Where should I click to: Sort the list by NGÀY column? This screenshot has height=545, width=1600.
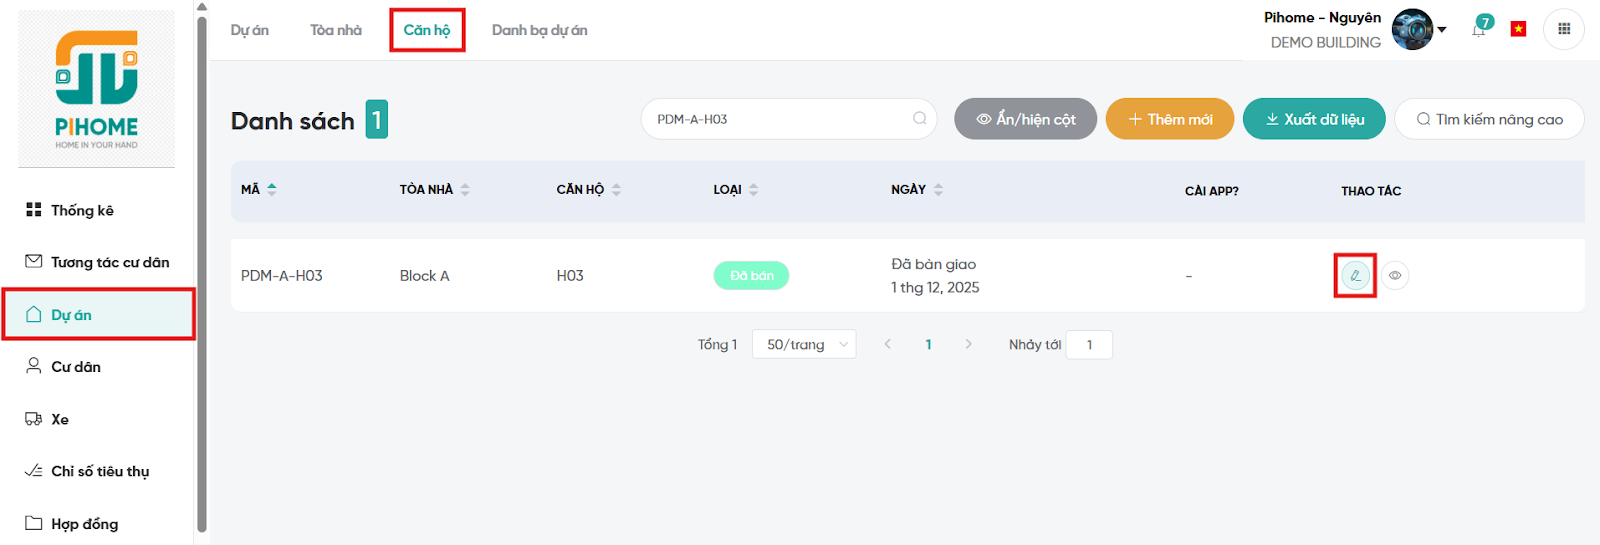click(938, 189)
